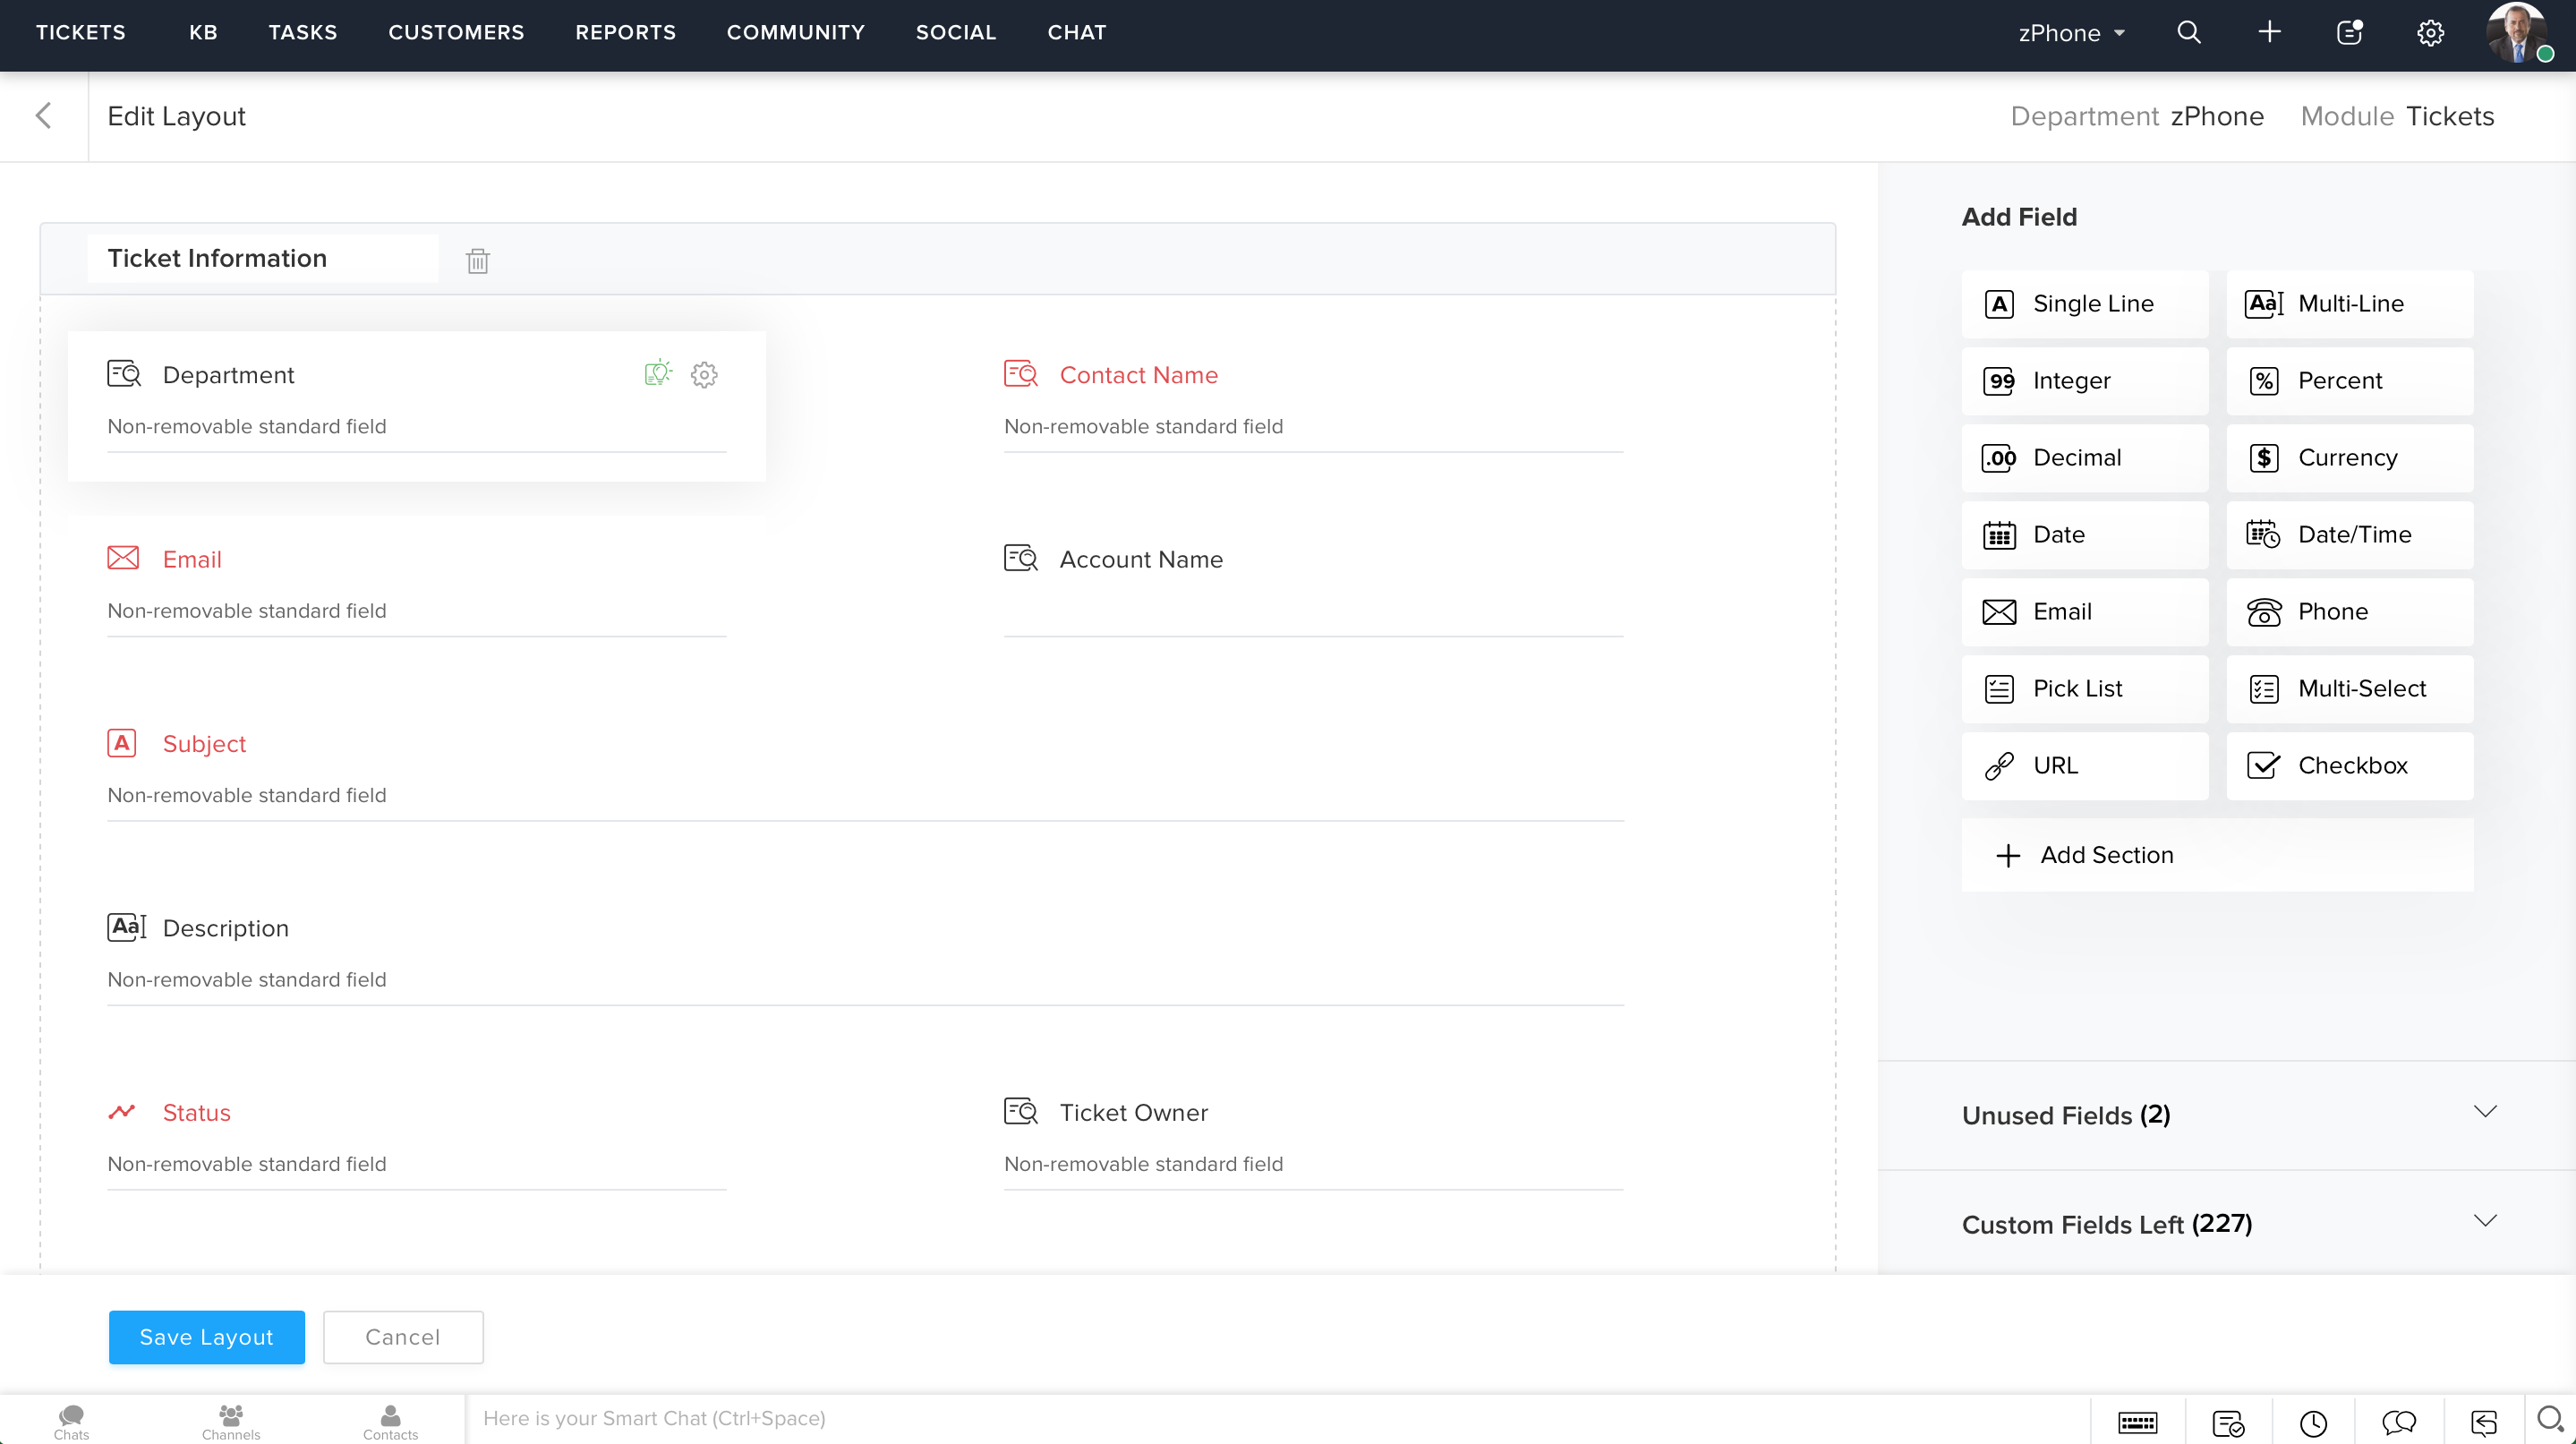Click the plus icon in top bar
2576x1444 pixels.
2269,32
